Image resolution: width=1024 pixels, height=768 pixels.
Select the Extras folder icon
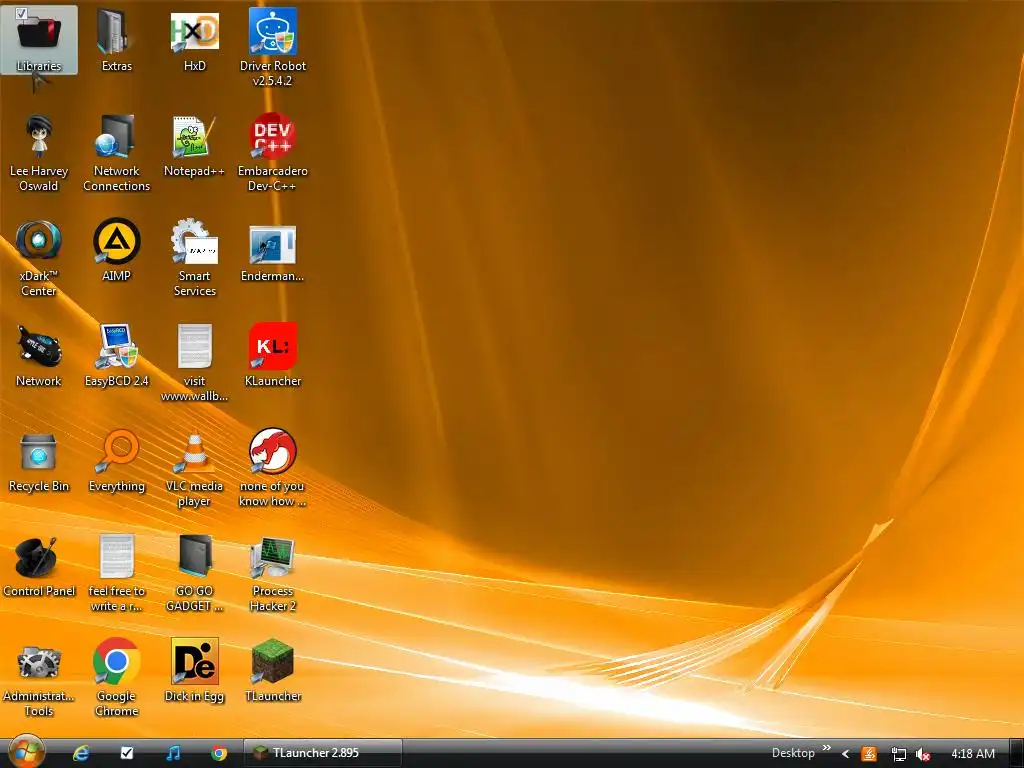(x=116, y=39)
